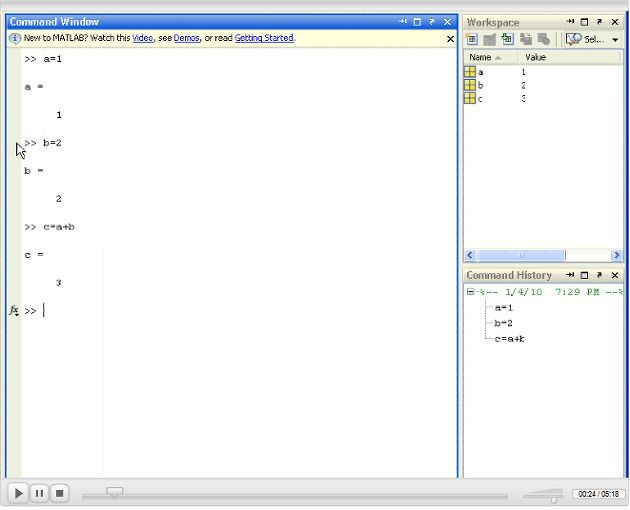The width and height of the screenshot is (630, 510).
Task: Click the New Variable icon in Workspace toolbar
Action: click(472, 39)
